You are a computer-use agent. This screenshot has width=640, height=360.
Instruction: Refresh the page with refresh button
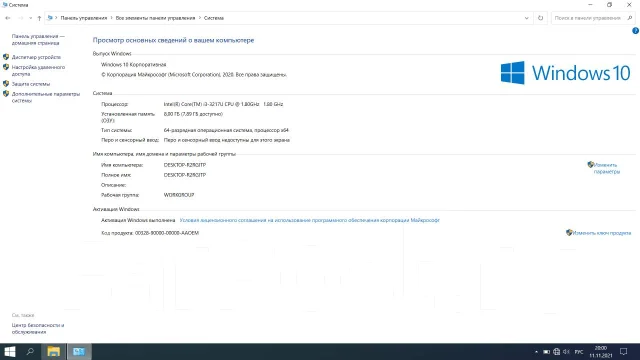(540, 18)
